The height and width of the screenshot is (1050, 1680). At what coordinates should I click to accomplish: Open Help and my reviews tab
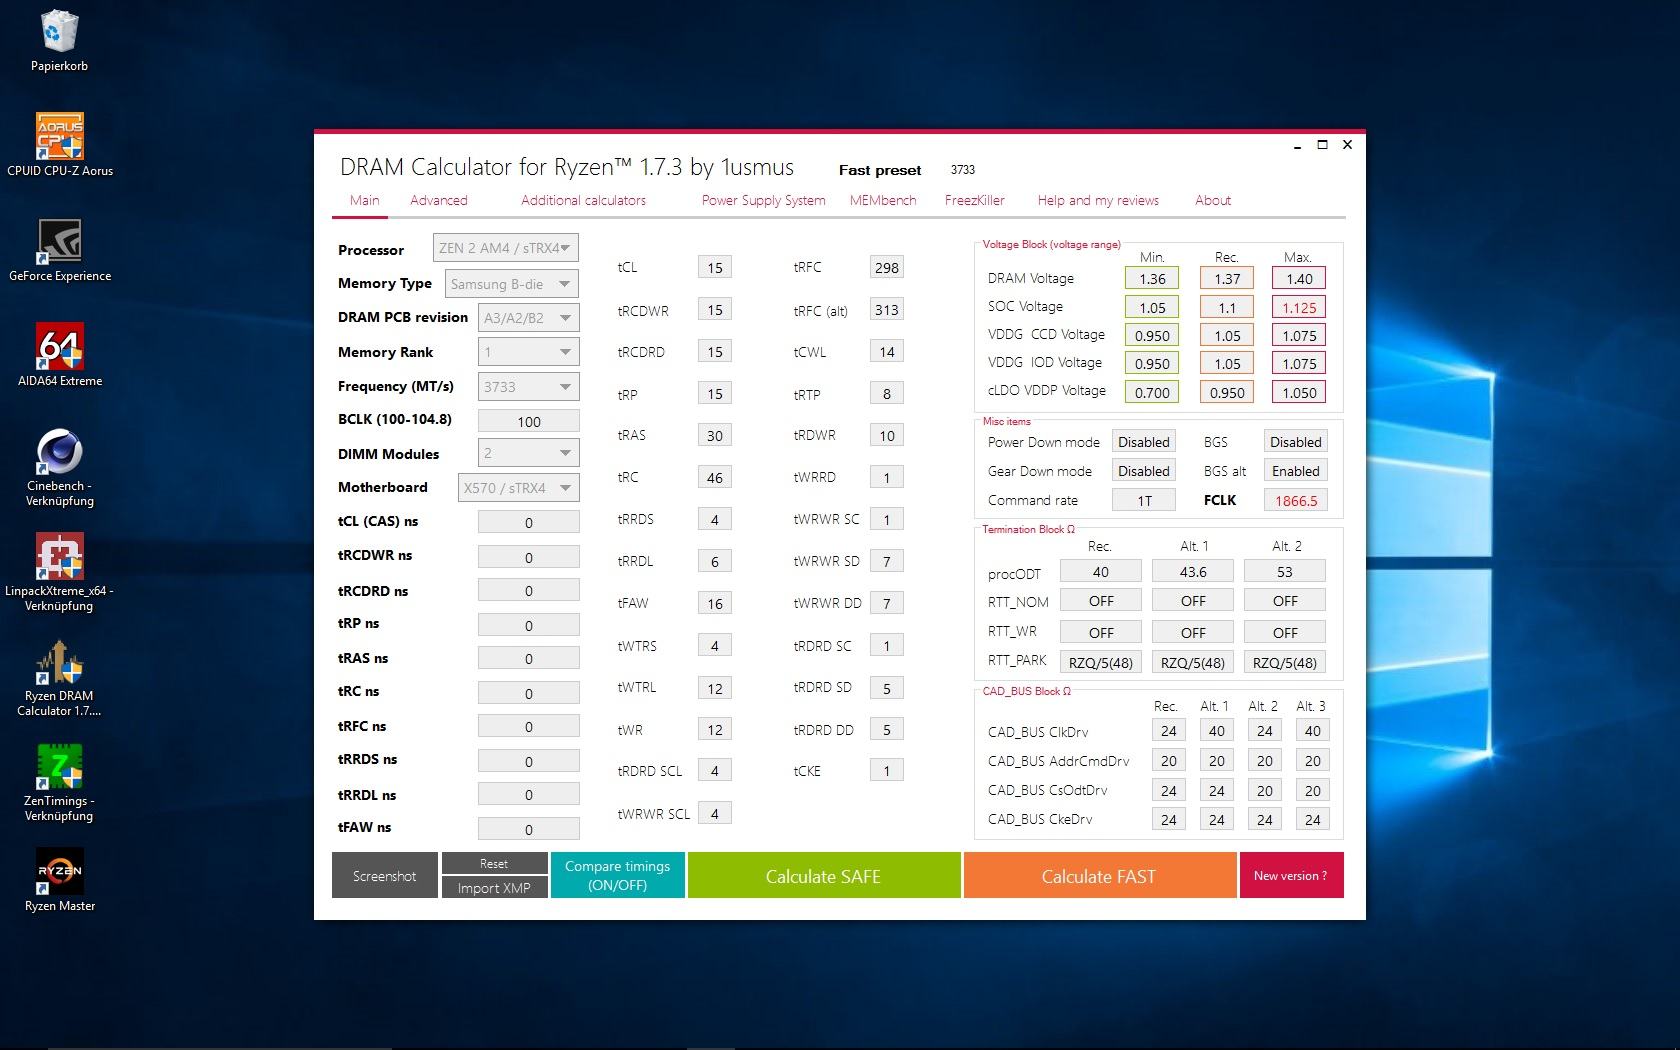1098,200
